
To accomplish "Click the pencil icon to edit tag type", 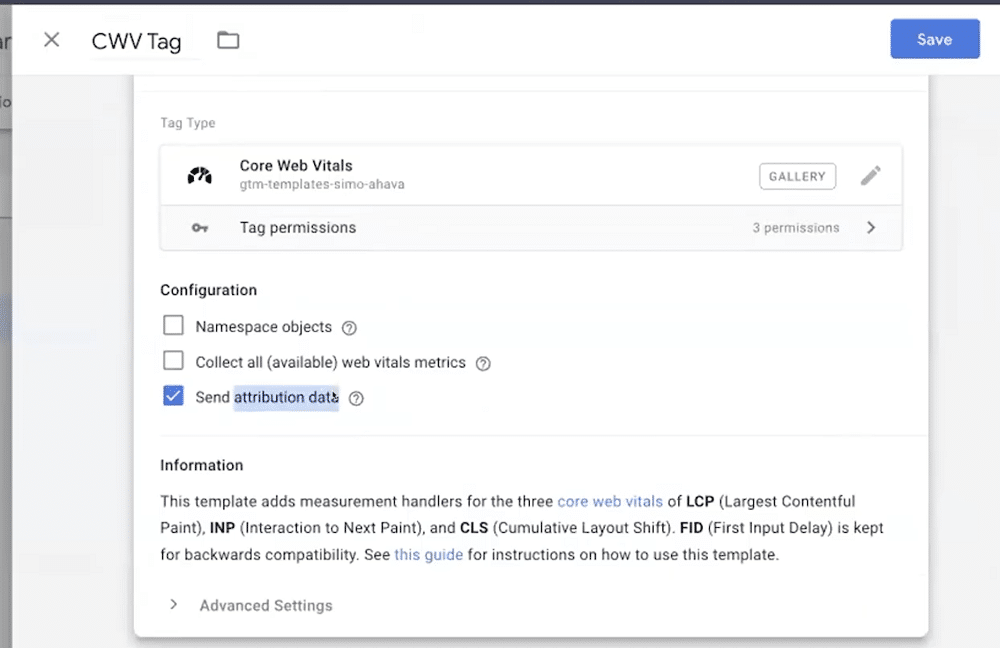I will click(x=871, y=174).
